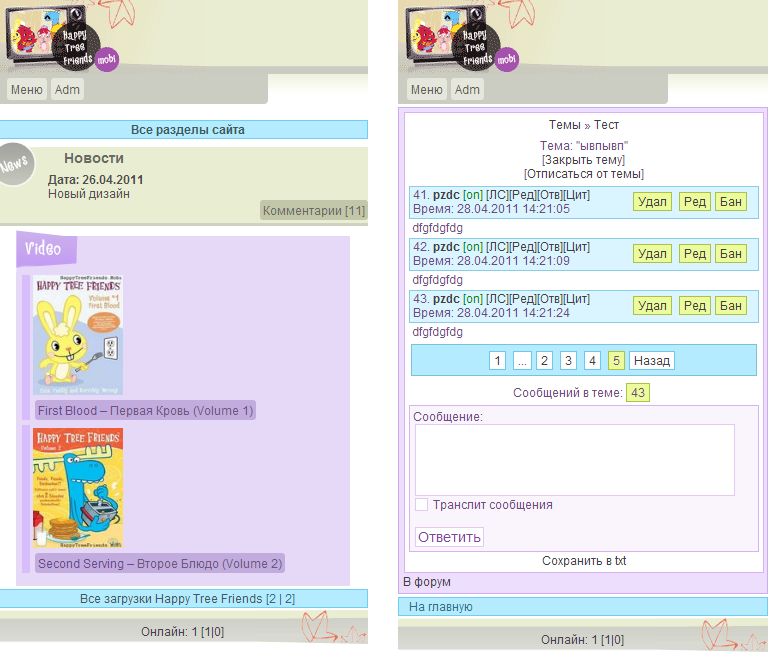Screen dimensions: 770x655
Task: Click Бан button for post 42
Action: (x=731, y=254)
